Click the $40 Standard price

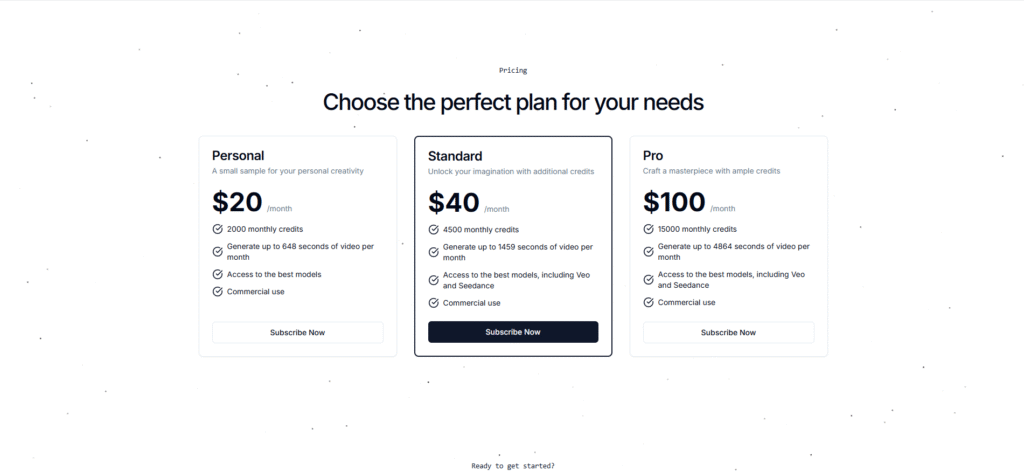point(454,202)
